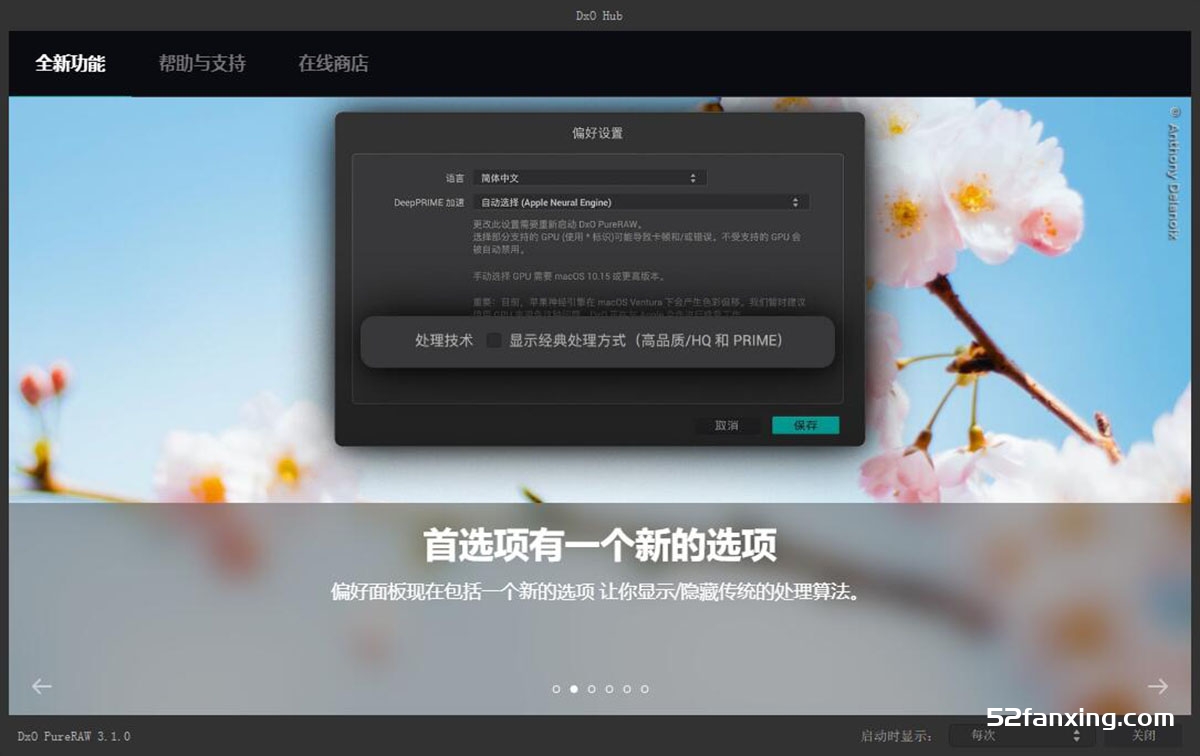Click the 保存 button to save preferences
This screenshot has height=756, width=1200.
[x=805, y=425]
